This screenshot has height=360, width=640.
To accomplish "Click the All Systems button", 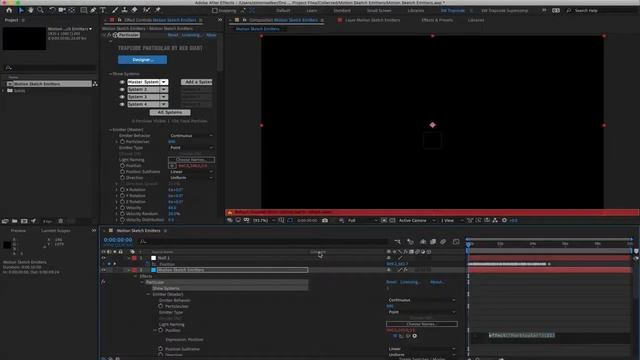I will [170, 112].
